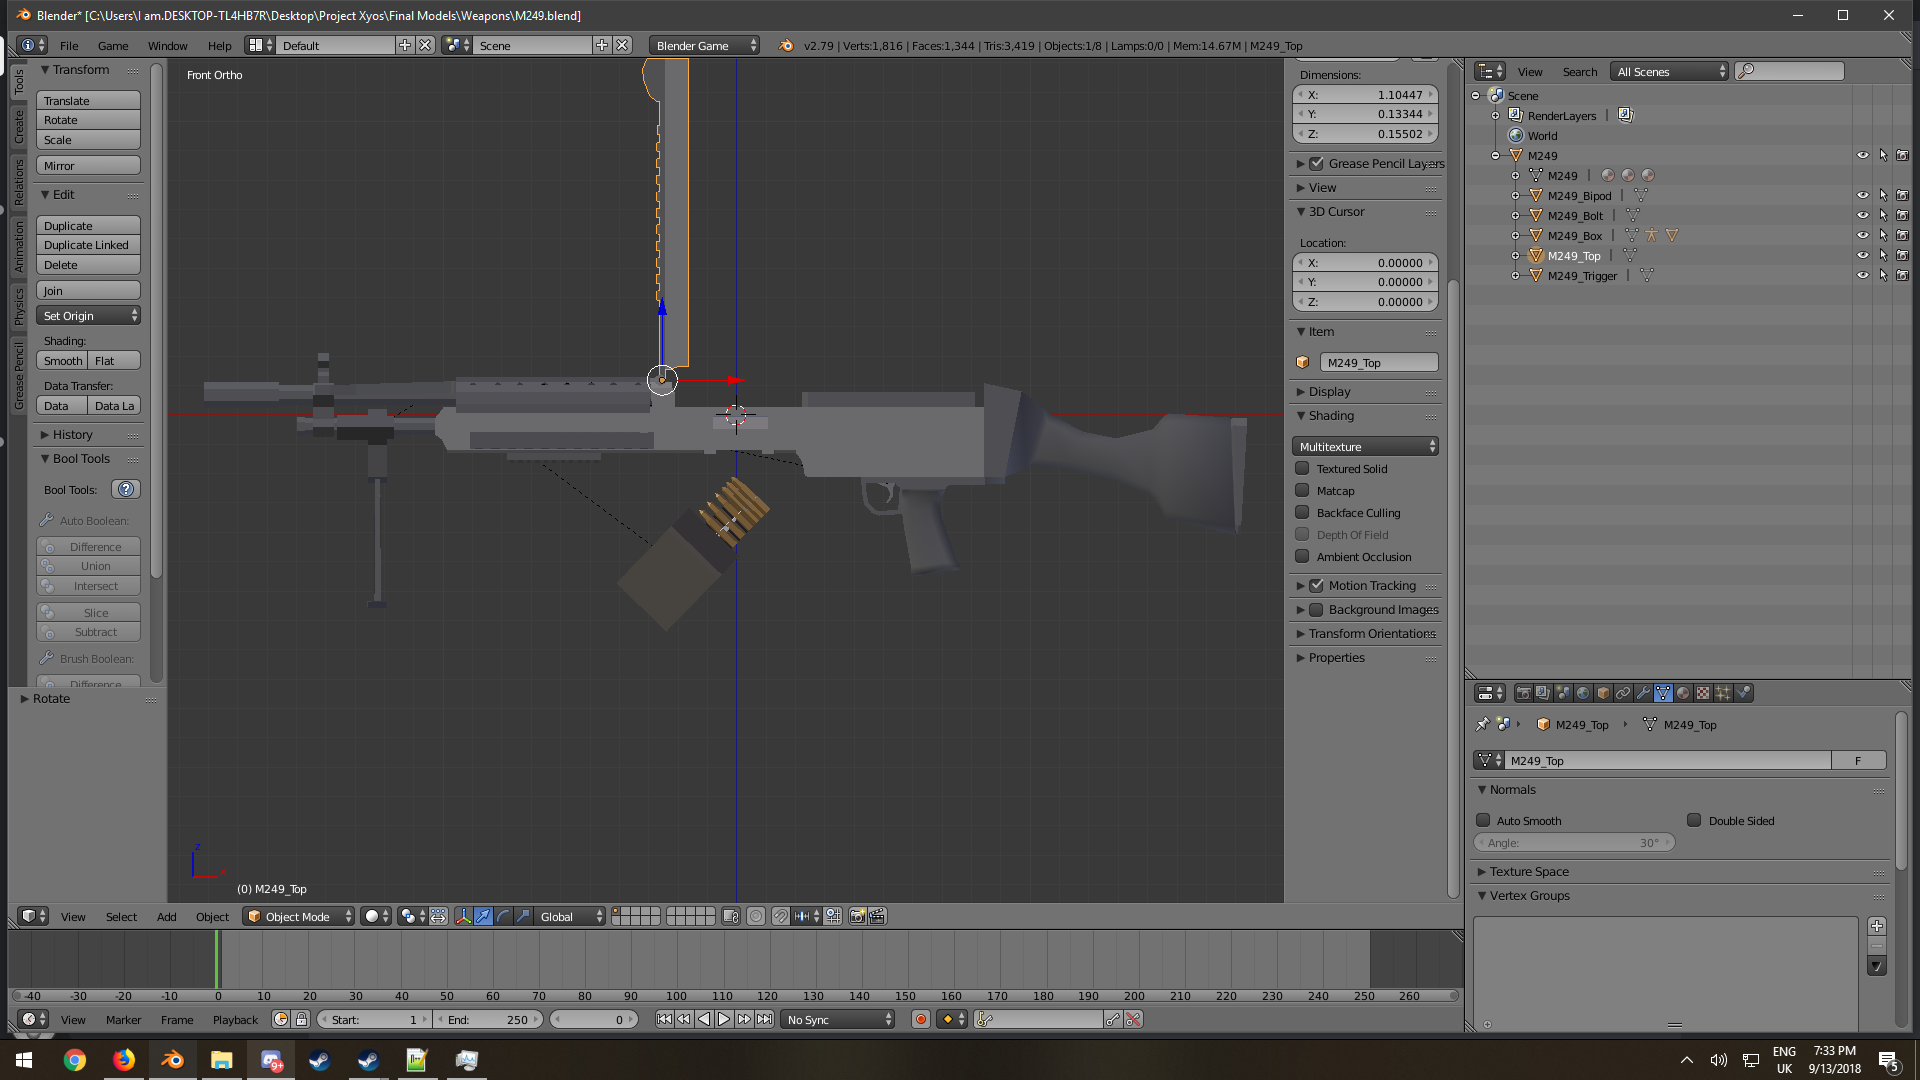Viewport: 1920px width, 1080px height.
Task: Click the OpenGL render animation clapper icon
Action: tap(877, 916)
